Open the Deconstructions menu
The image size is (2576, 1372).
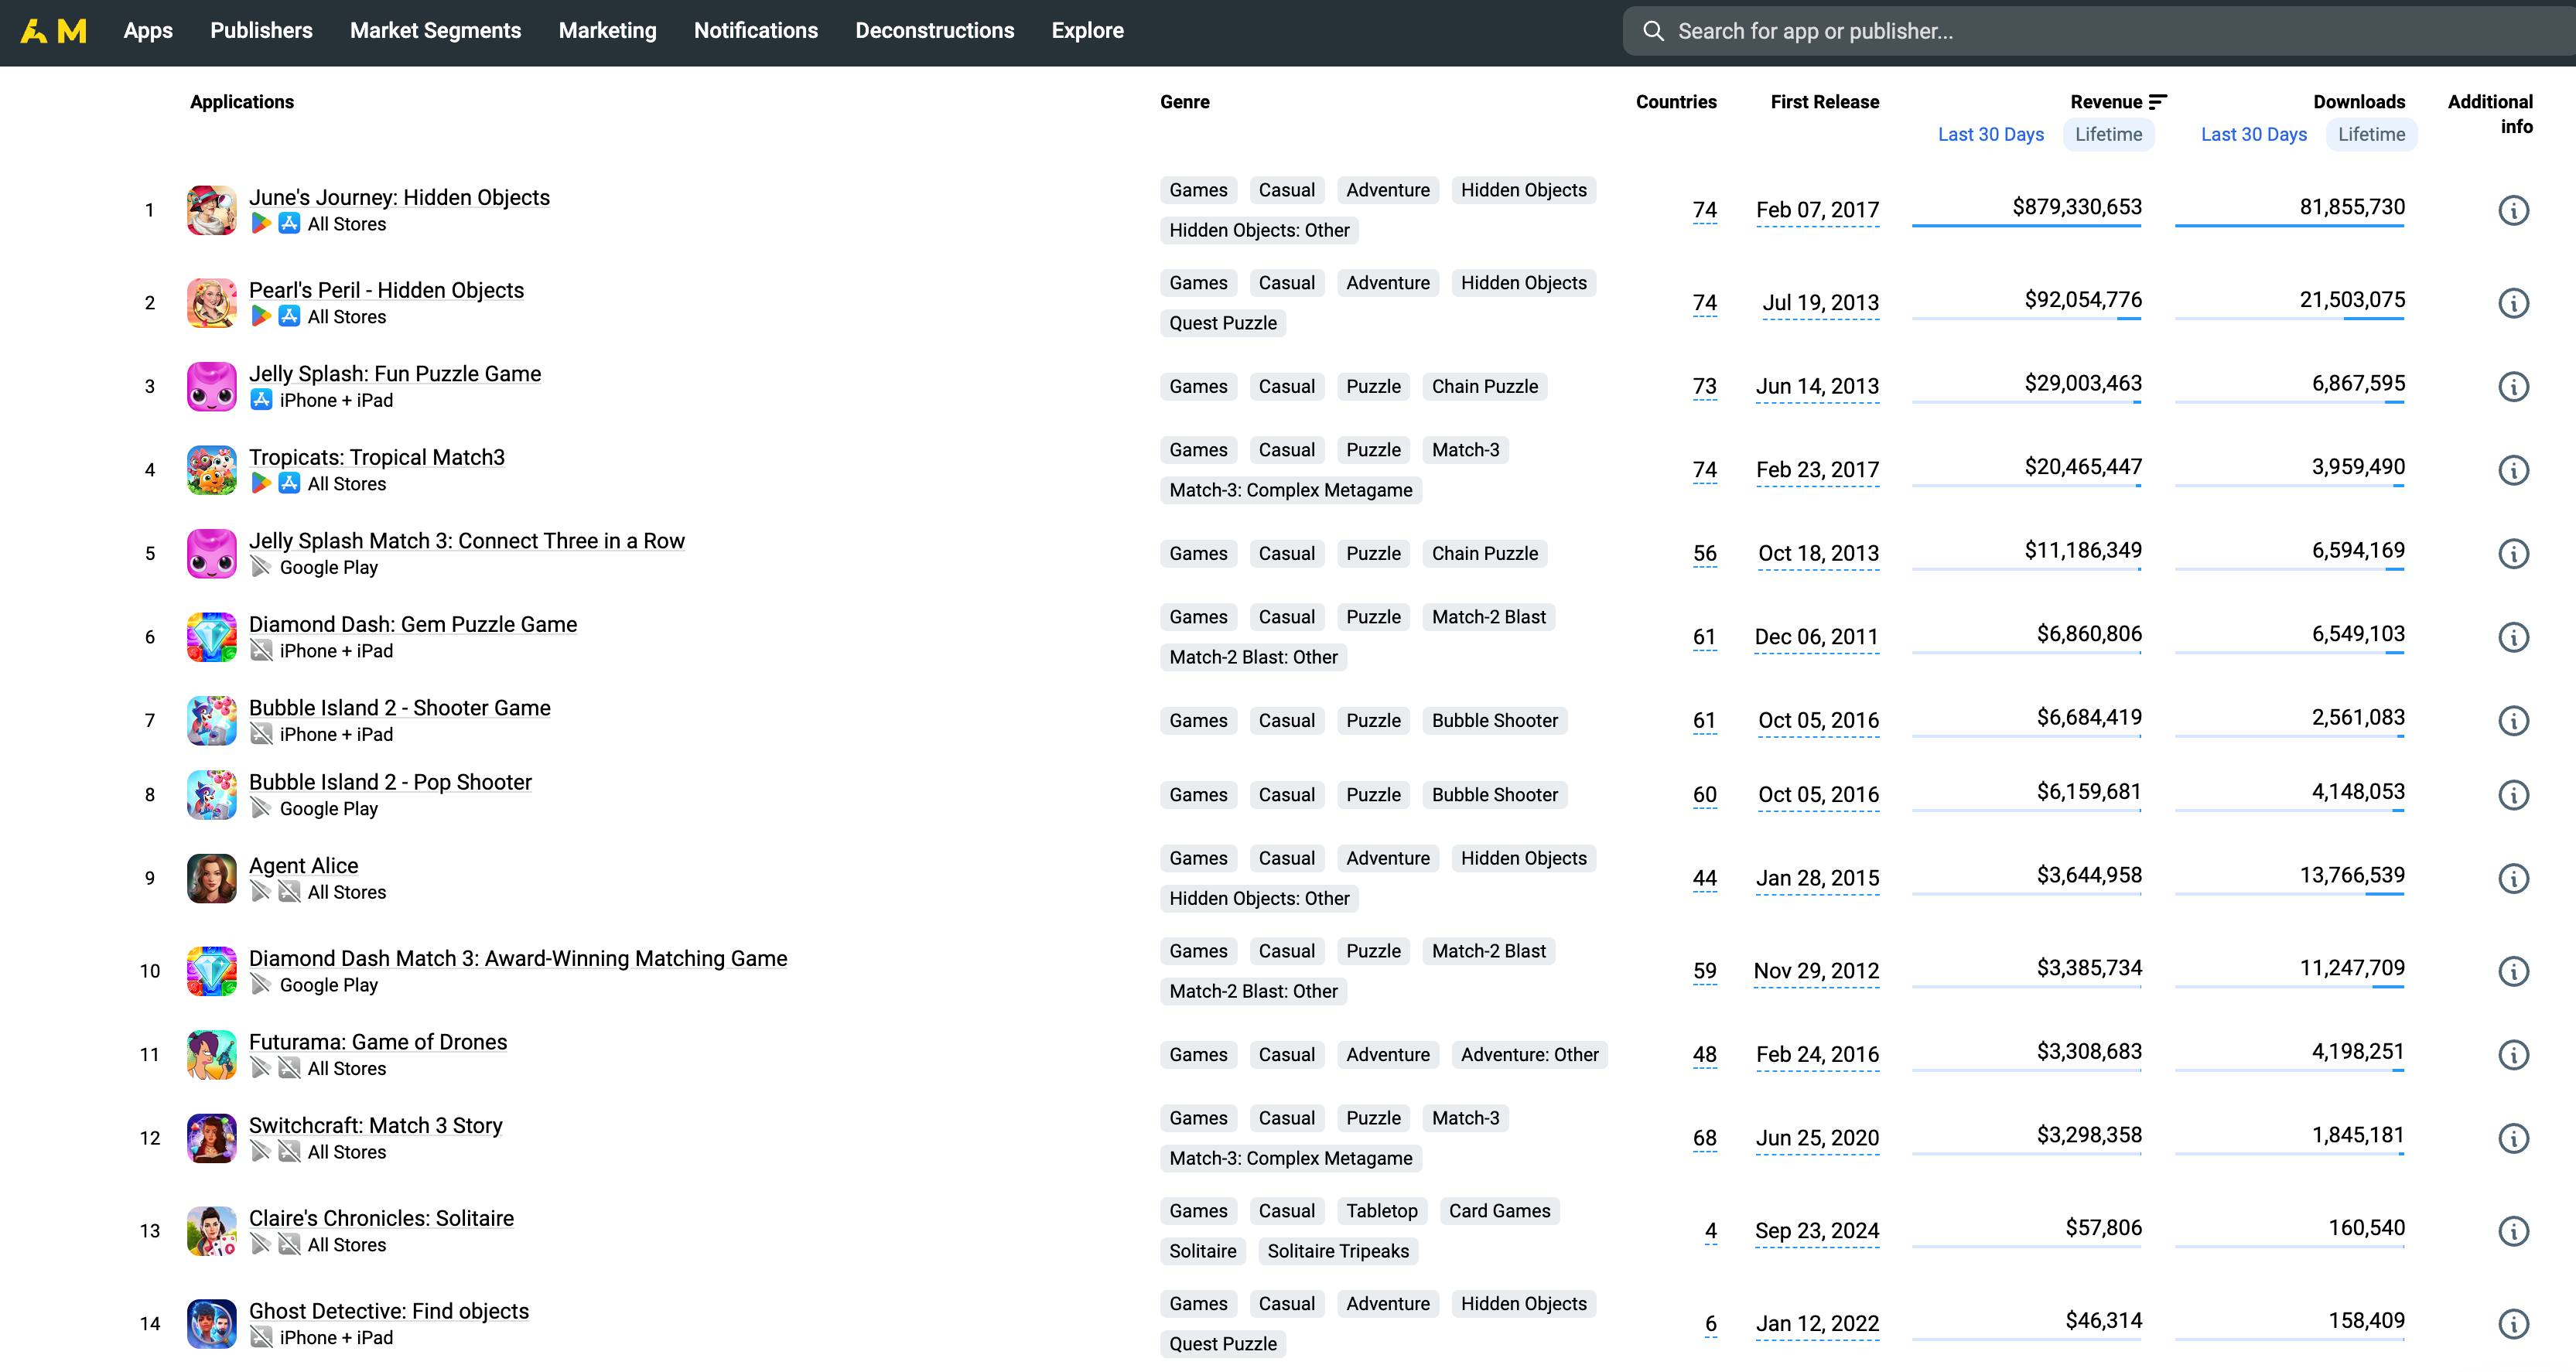[x=934, y=31]
